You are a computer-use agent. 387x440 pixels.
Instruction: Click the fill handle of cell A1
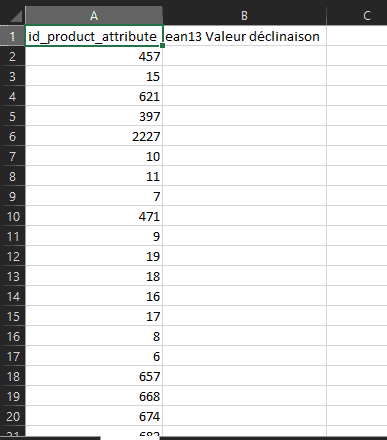click(x=163, y=46)
